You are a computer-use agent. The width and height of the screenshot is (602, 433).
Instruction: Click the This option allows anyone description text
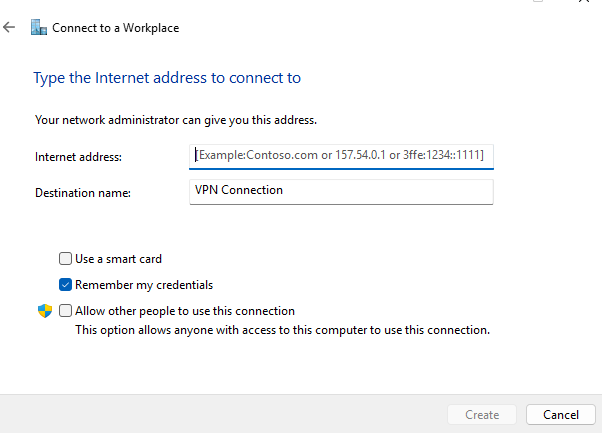283,329
